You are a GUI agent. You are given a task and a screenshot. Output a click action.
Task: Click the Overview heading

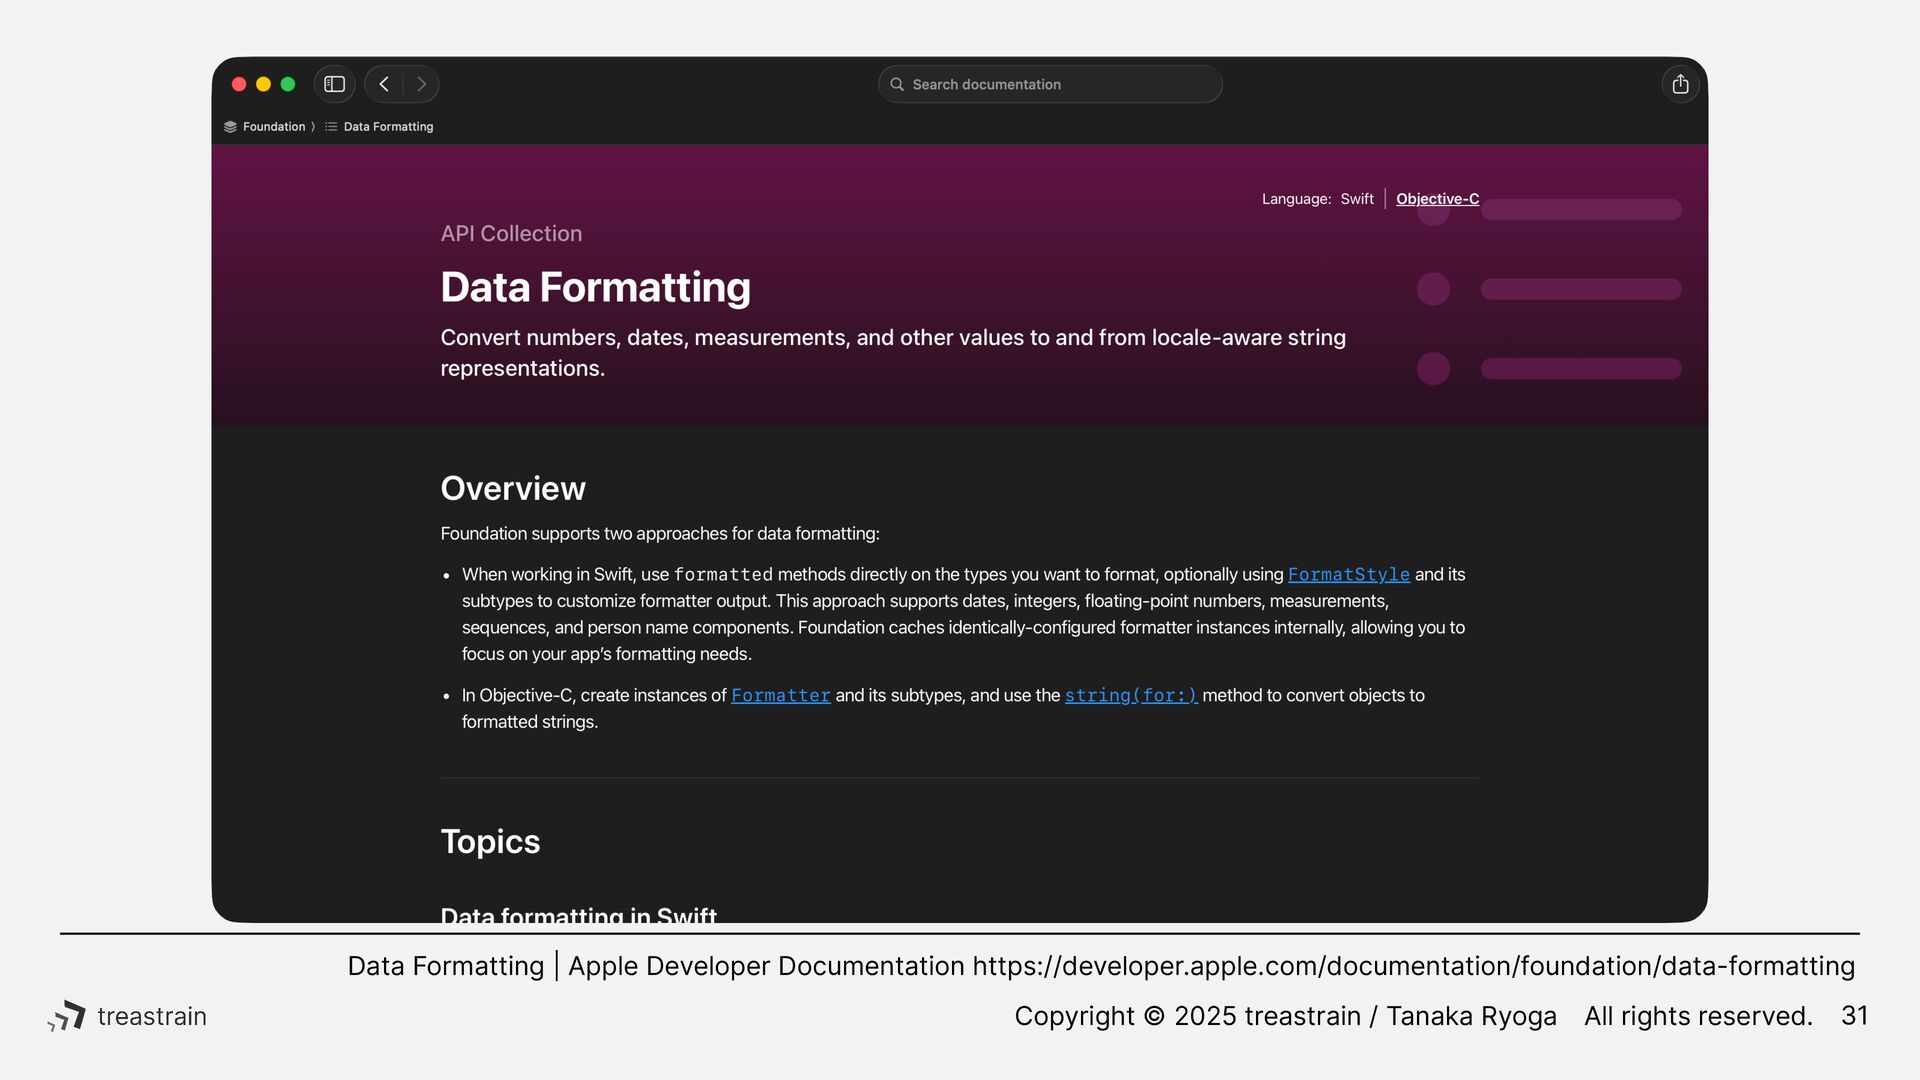[513, 488]
